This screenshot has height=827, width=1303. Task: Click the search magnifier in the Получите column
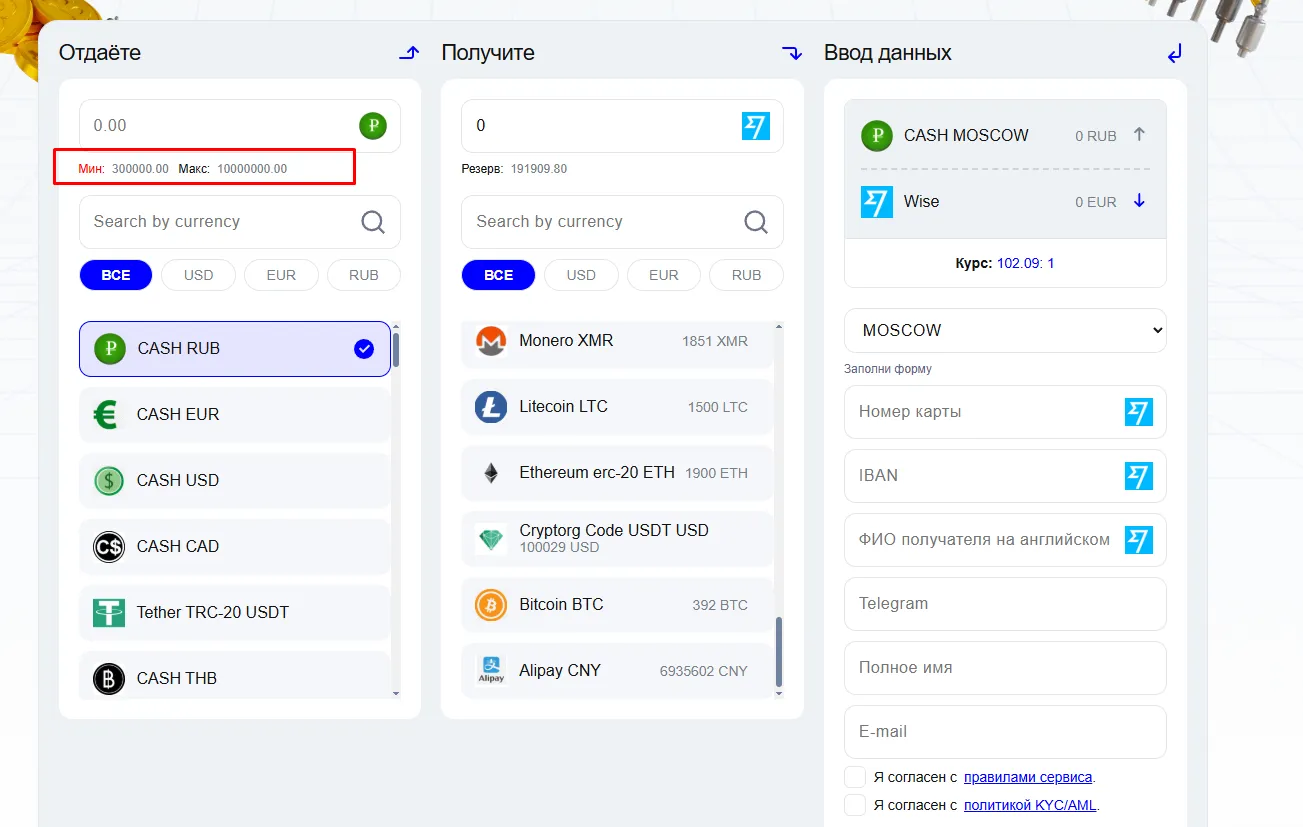756,222
